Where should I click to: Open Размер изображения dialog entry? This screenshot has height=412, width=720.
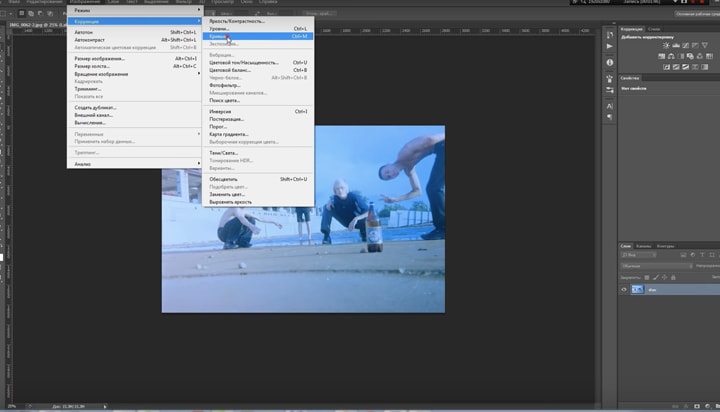pyautogui.click(x=135, y=59)
